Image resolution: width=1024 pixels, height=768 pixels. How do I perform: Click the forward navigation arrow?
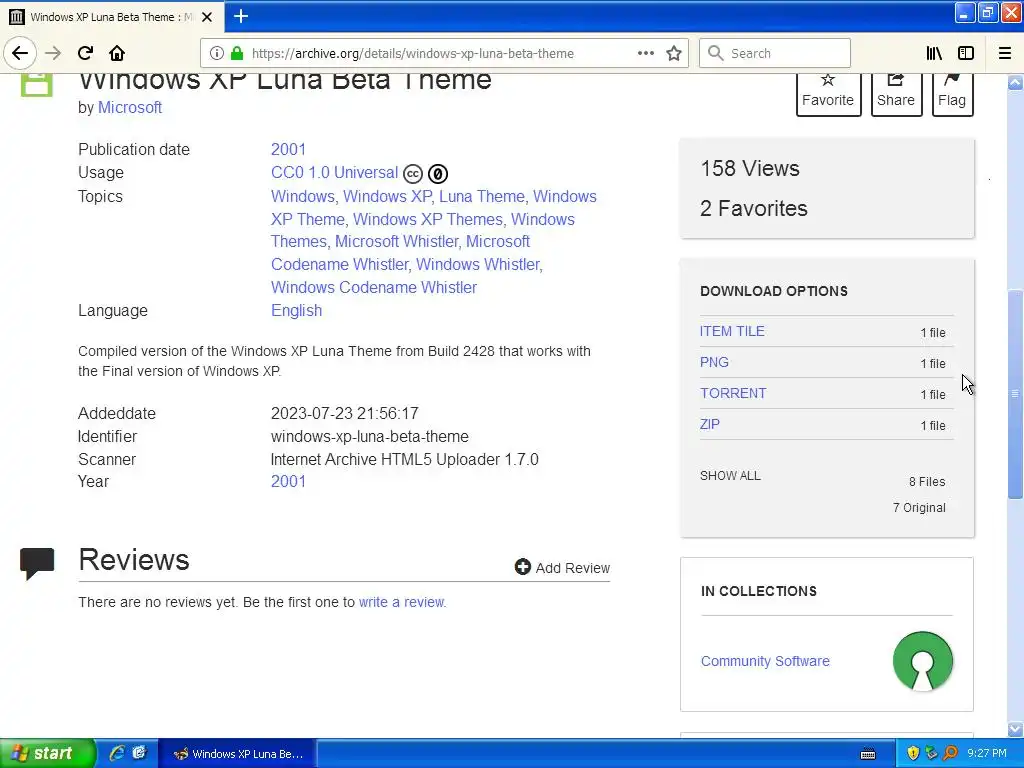point(53,53)
